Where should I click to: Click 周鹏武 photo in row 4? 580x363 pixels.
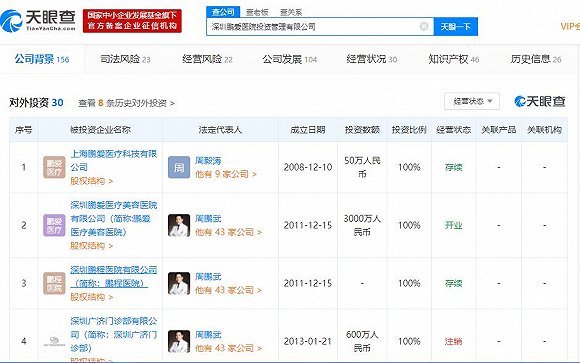tap(179, 341)
